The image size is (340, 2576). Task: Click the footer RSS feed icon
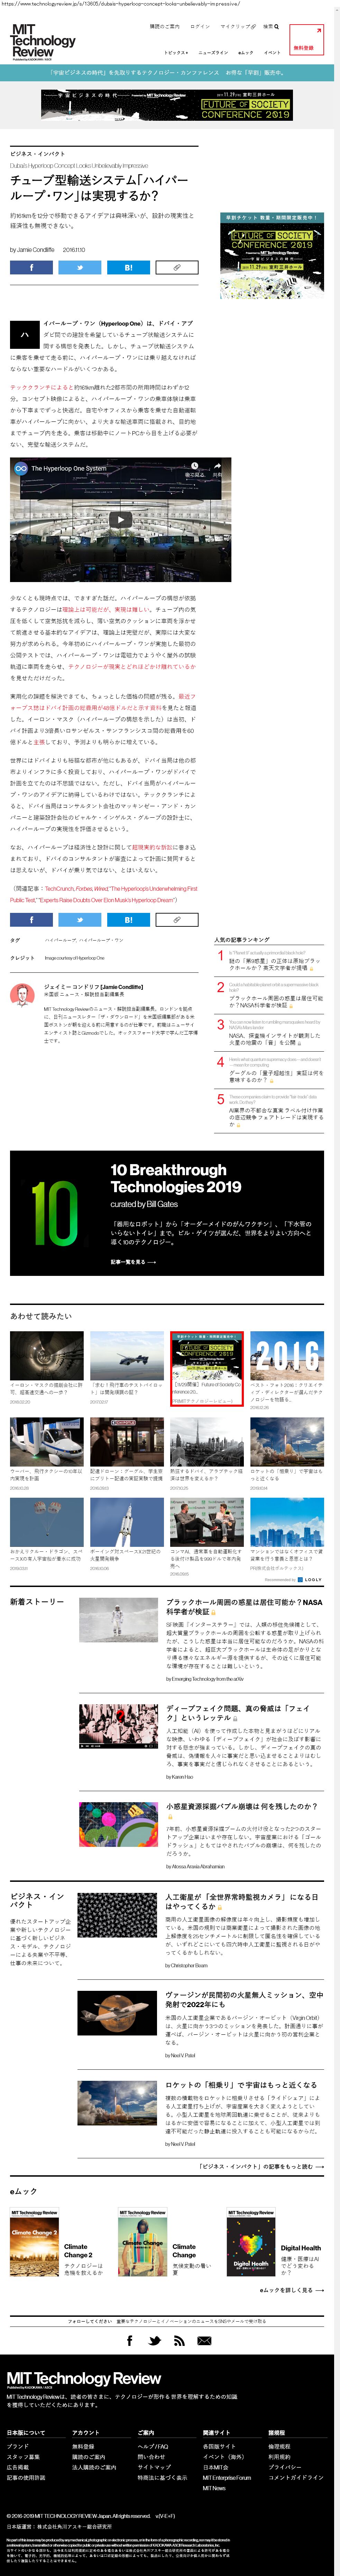(180, 2341)
